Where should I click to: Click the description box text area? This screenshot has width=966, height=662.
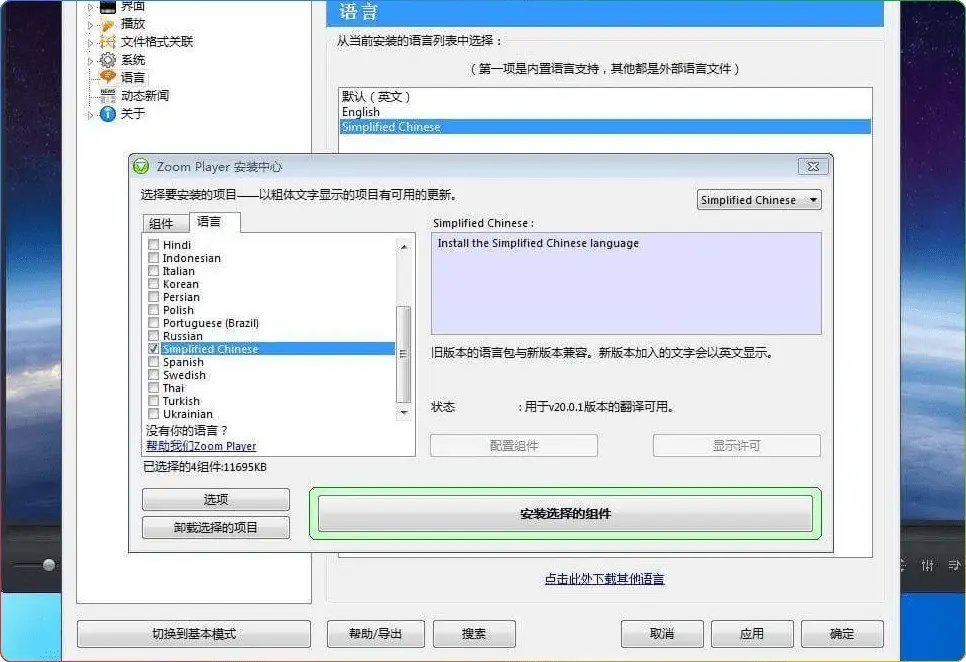(x=626, y=283)
